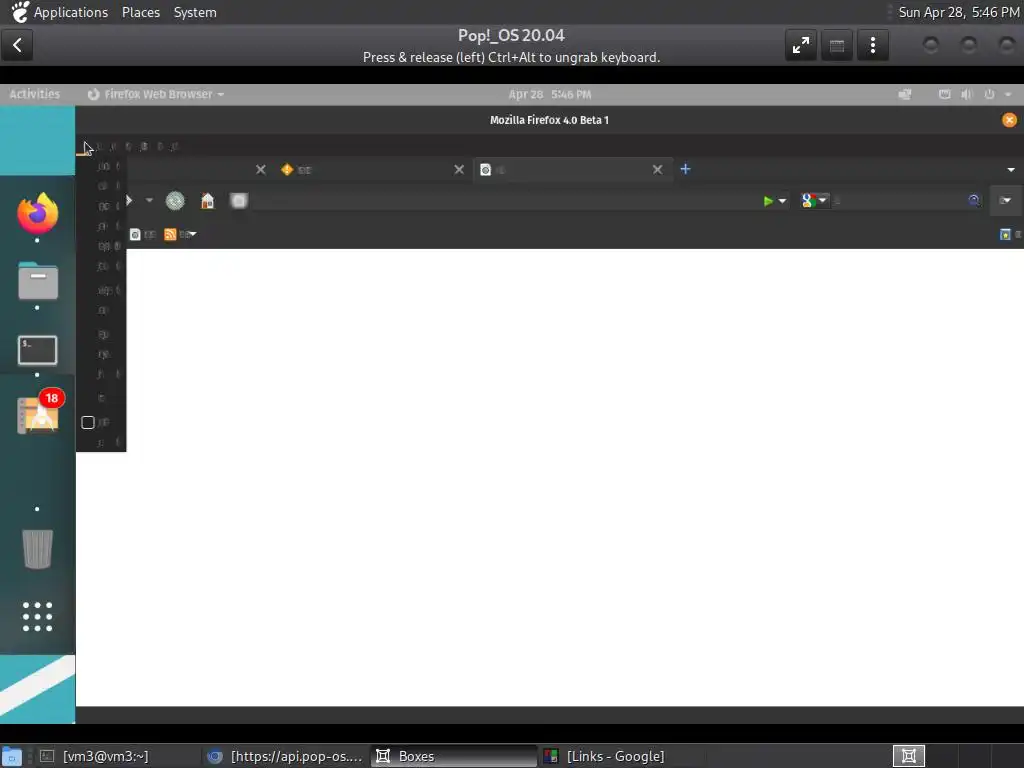Expand the address bar history dropdown arrow
Screen dimensions: 1024x768
[x=782, y=201]
